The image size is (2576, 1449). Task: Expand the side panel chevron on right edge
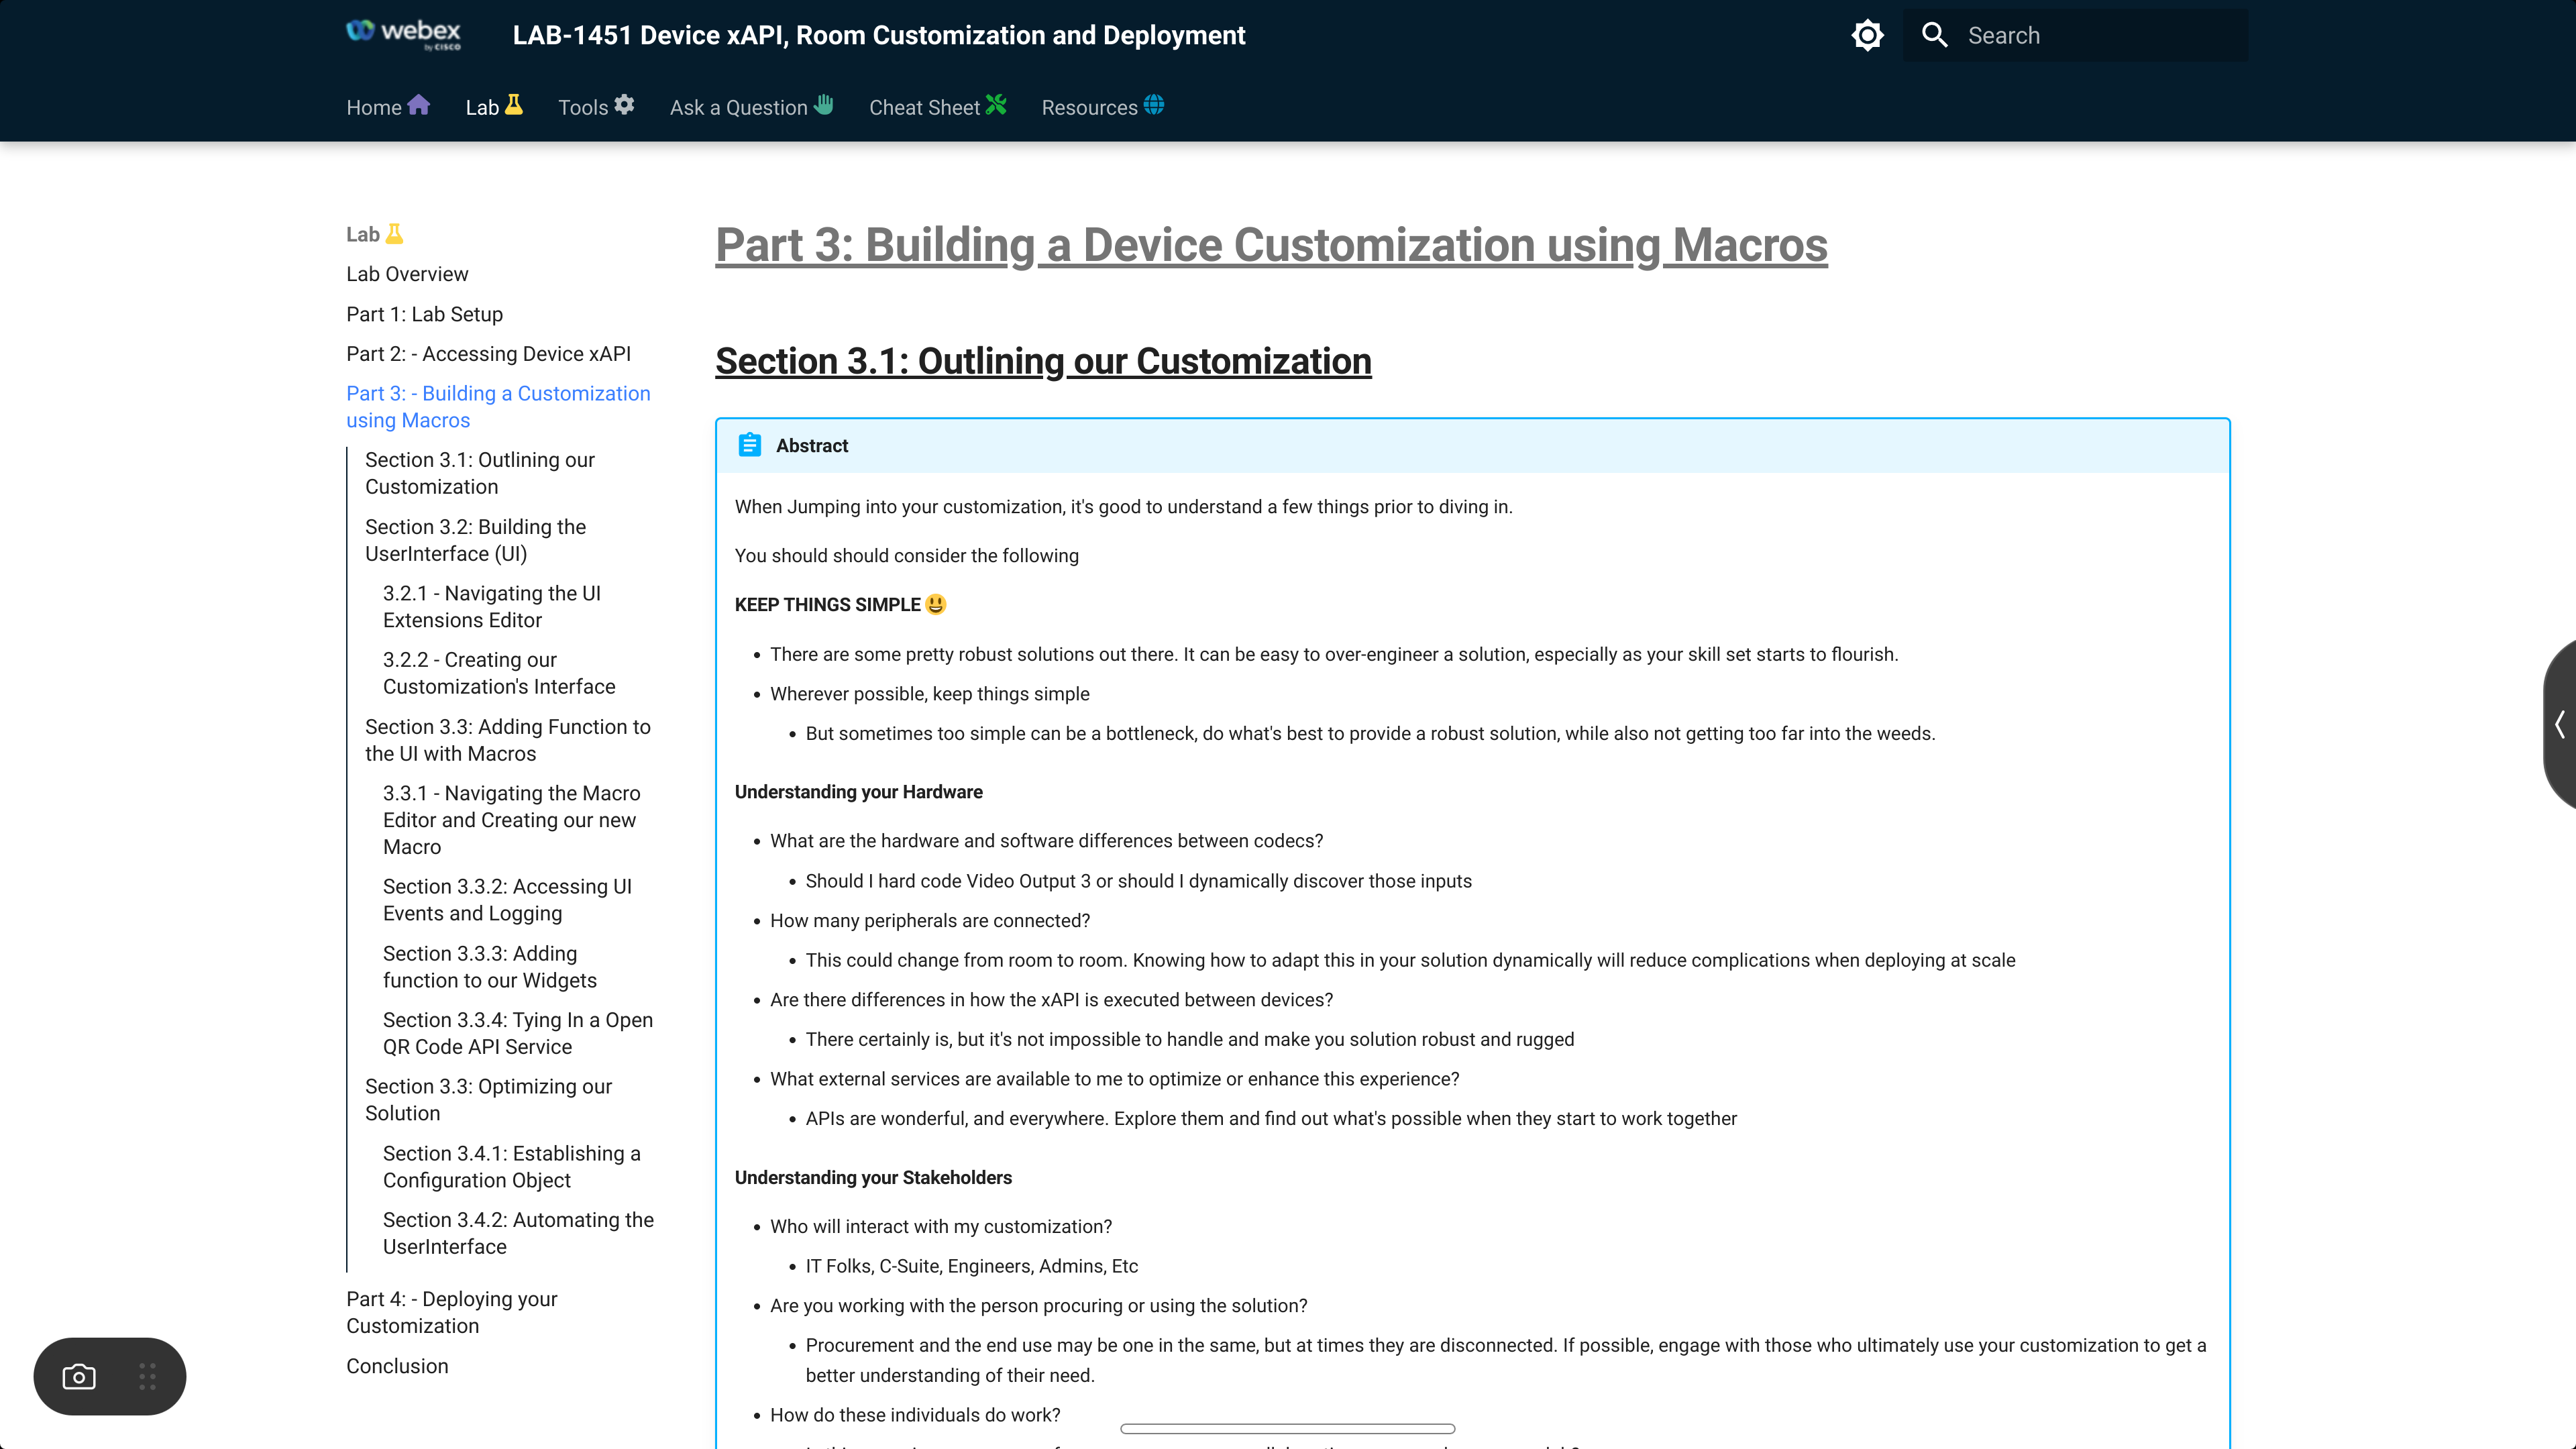pos(2559,724)
